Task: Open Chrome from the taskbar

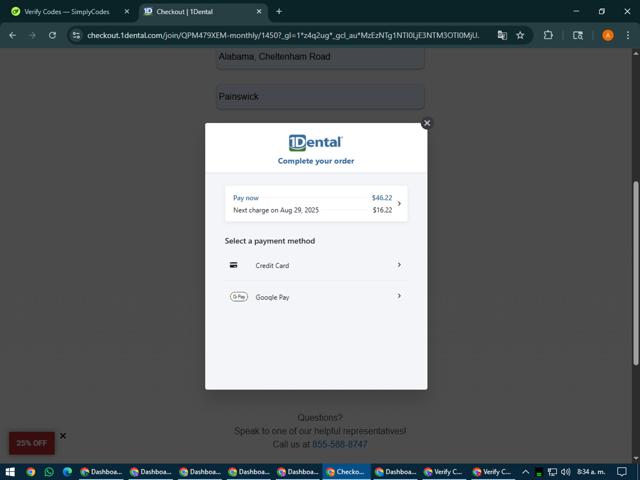Action: 31,472
